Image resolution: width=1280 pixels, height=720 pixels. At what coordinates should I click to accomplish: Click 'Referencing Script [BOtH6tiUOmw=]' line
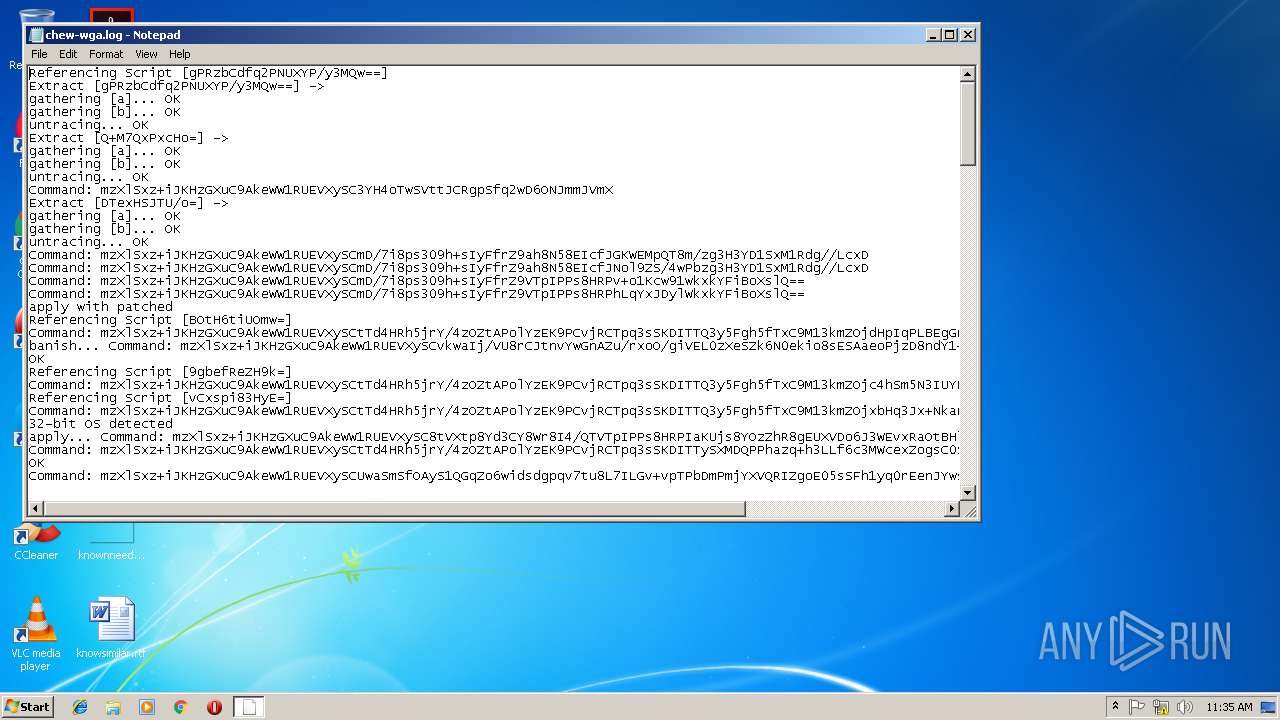160,320
